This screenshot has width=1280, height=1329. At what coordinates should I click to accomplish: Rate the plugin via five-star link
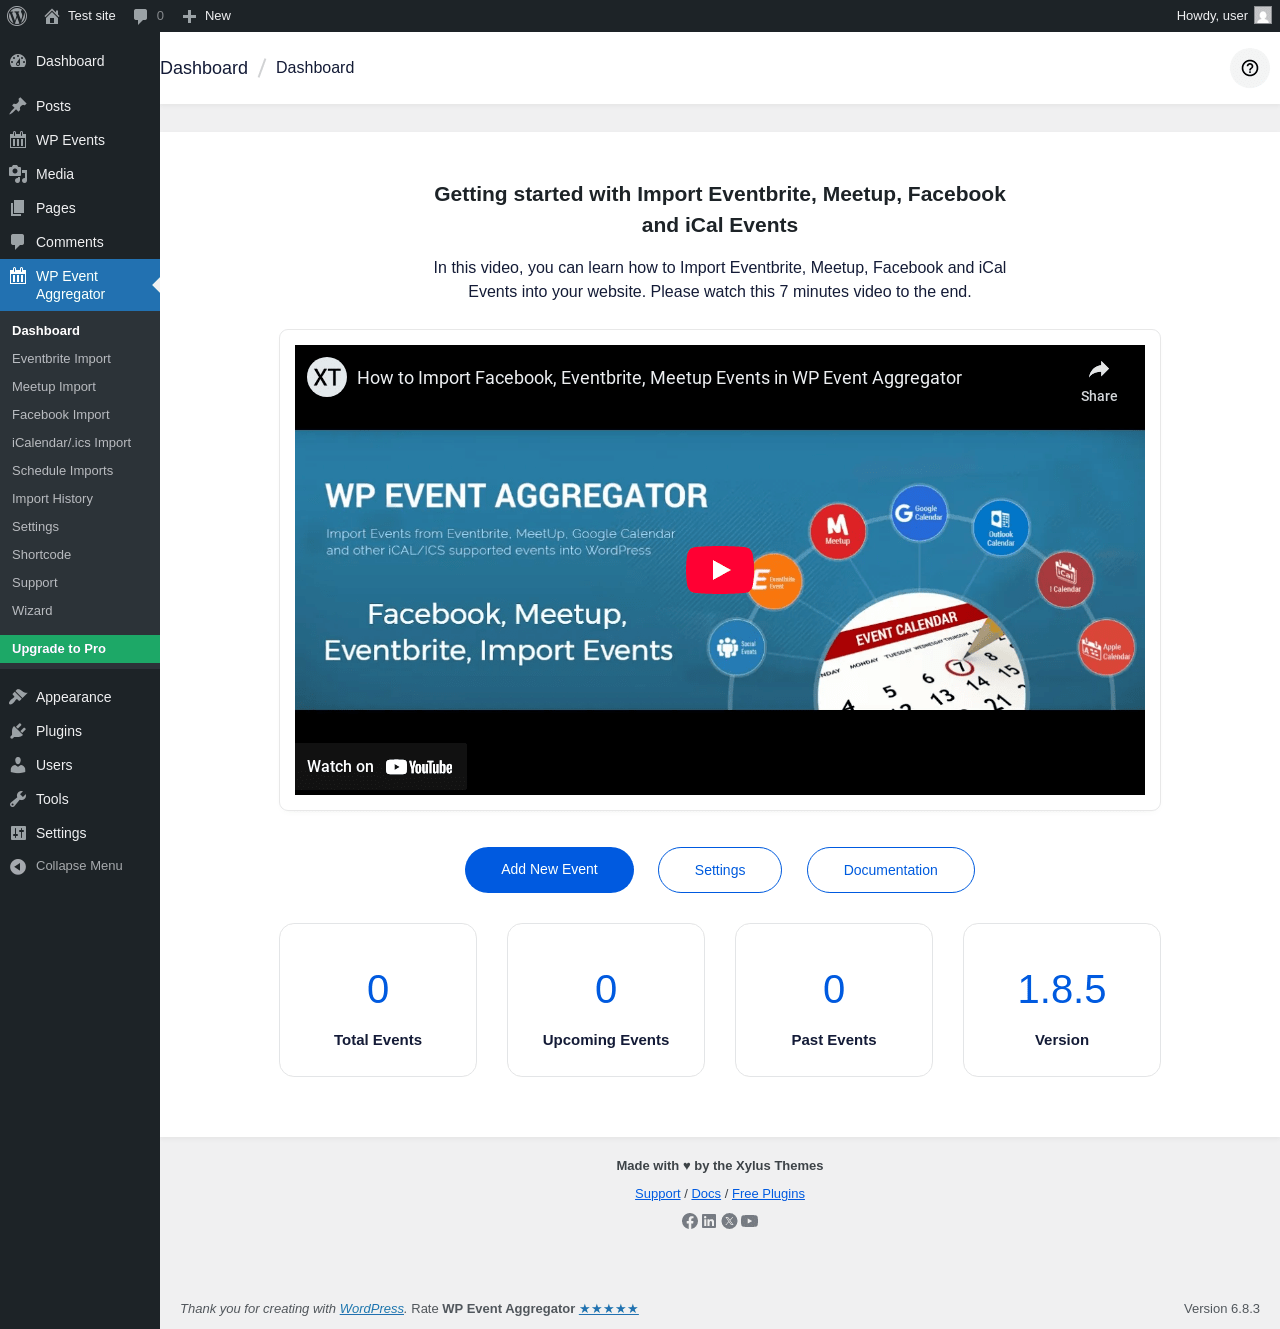pyautogui.click(x=609, y=1309)
